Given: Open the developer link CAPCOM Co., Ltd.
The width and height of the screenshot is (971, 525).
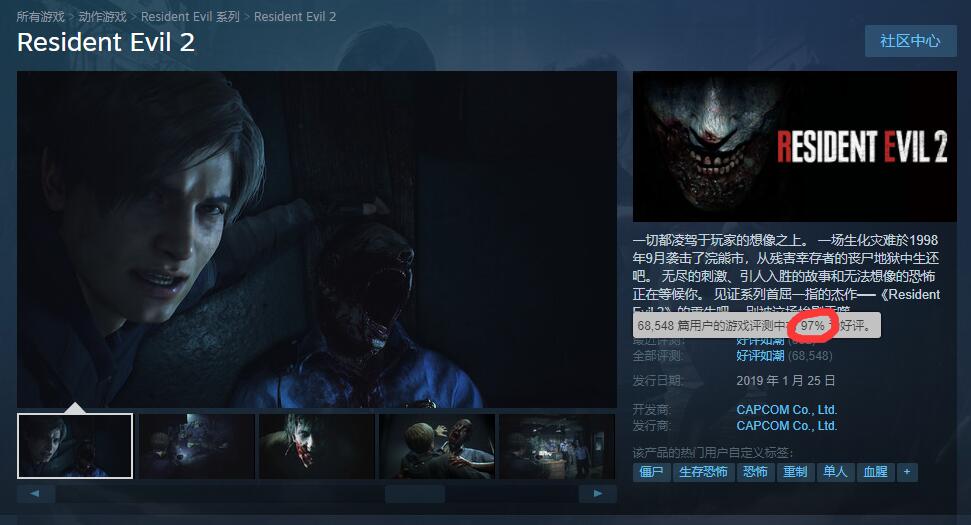Looking at the screenshot, I should click(786, 409).
